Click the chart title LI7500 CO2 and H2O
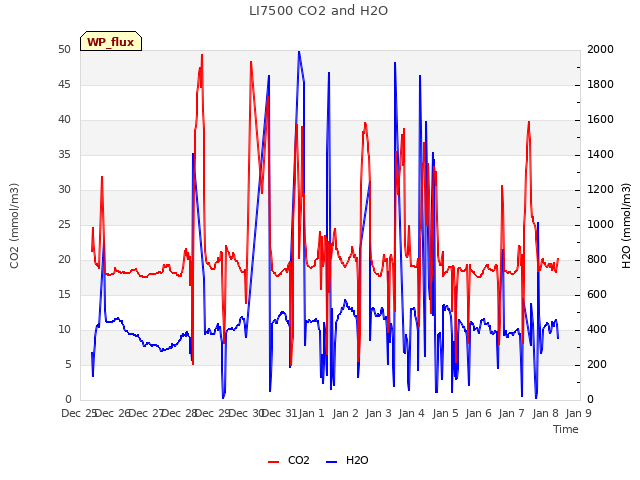 [318, 11]
